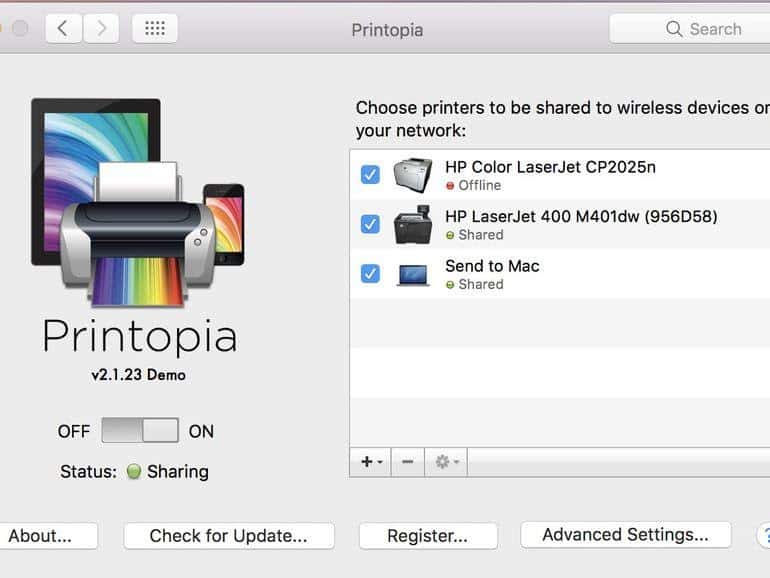Screen dimensions: 770x578
Task: Click the Register... button
Action: tap(428, 536)
